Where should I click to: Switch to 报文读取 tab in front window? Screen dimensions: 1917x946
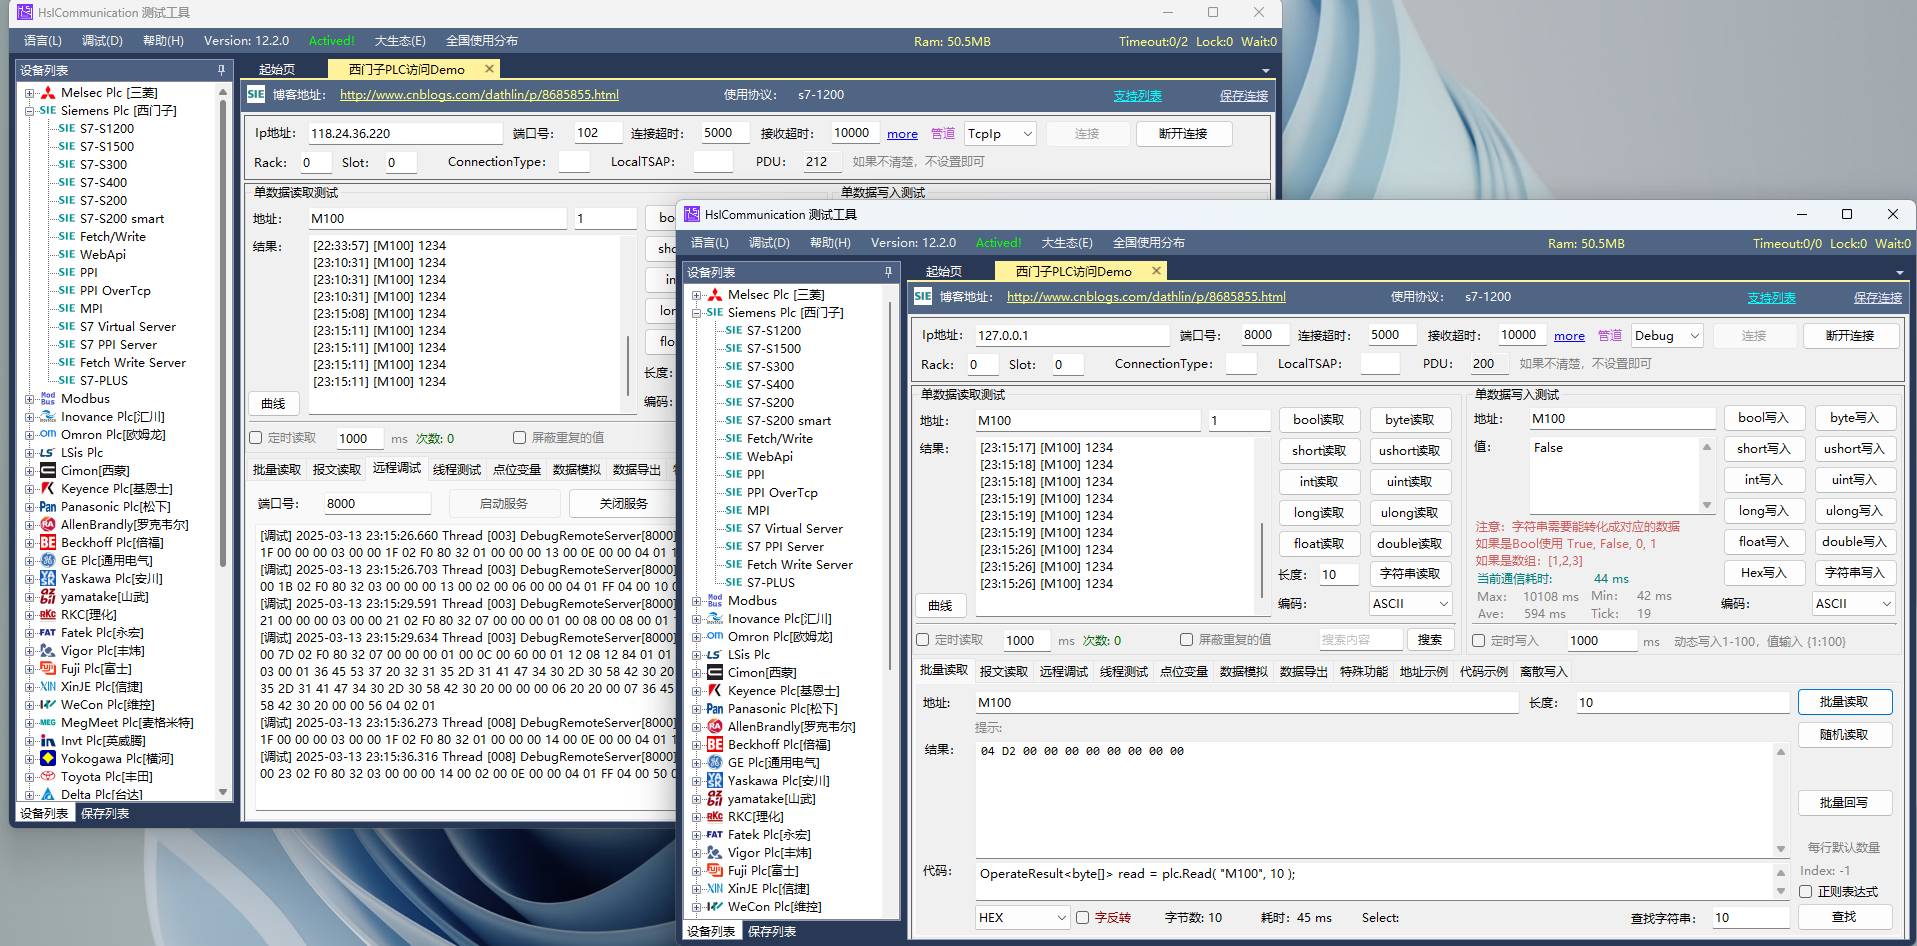coord(1004,672)
